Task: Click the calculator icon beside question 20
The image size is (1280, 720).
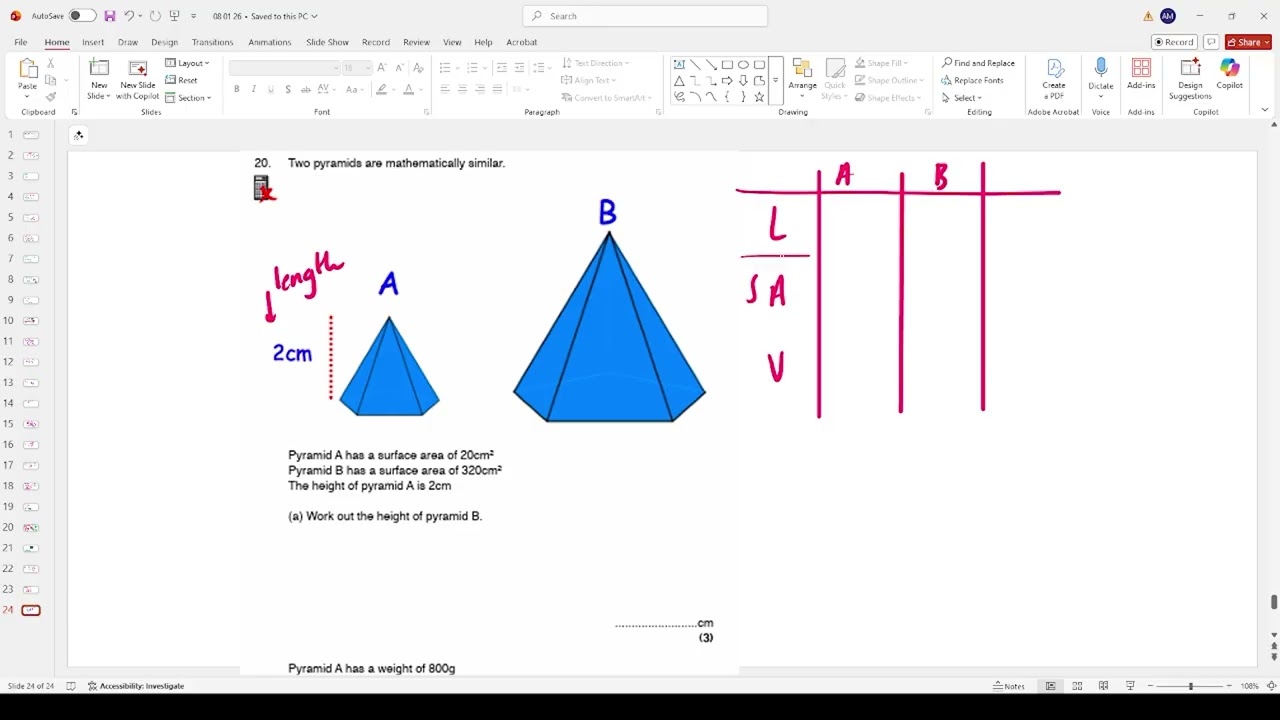Action: 262,188
